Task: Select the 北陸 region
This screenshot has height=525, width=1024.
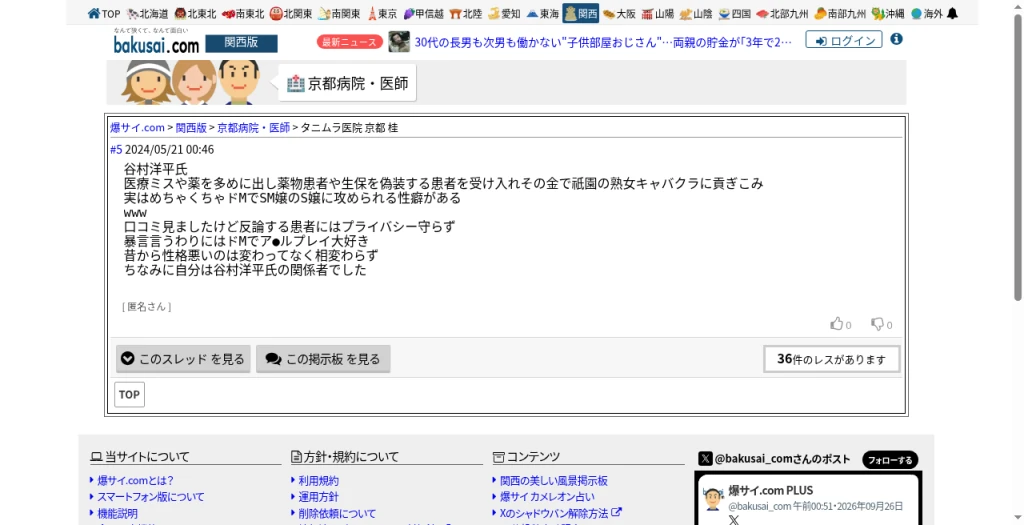Action: tap(466, 13)
